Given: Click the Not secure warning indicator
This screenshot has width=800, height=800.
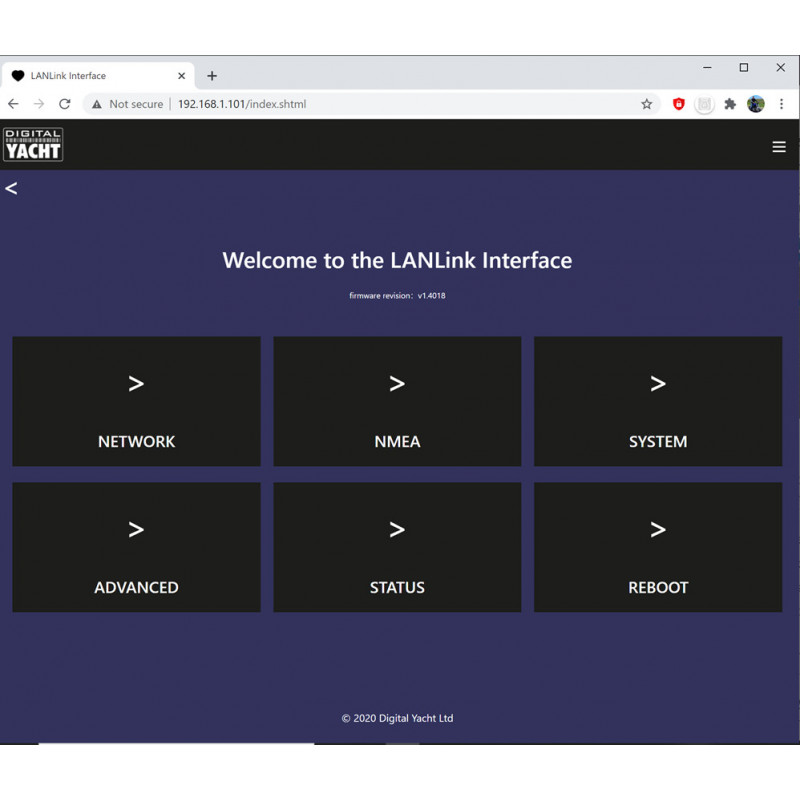Looking at the screenshot, I should click(127, 104).
